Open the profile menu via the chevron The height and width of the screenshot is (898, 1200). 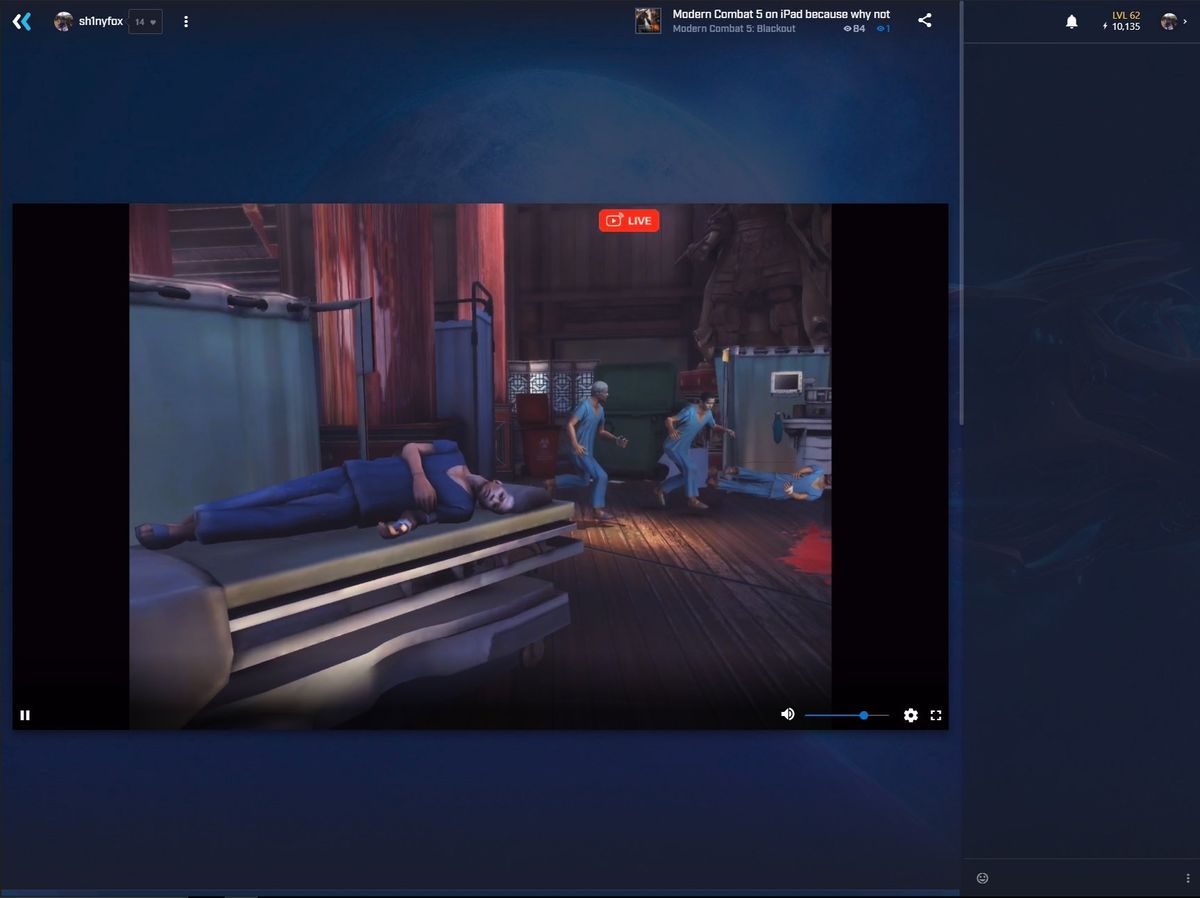[x=1186, y=20]
